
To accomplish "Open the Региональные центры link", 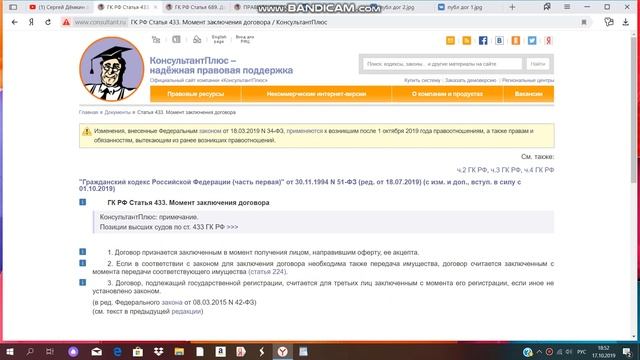I will coord(528,80).
